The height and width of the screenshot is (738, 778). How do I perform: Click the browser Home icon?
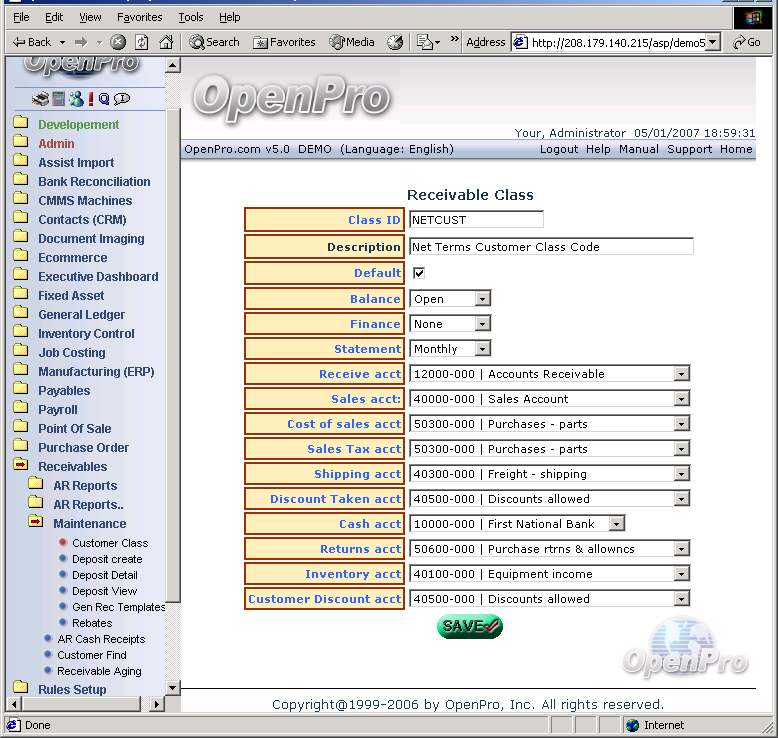tap(165, 42)
